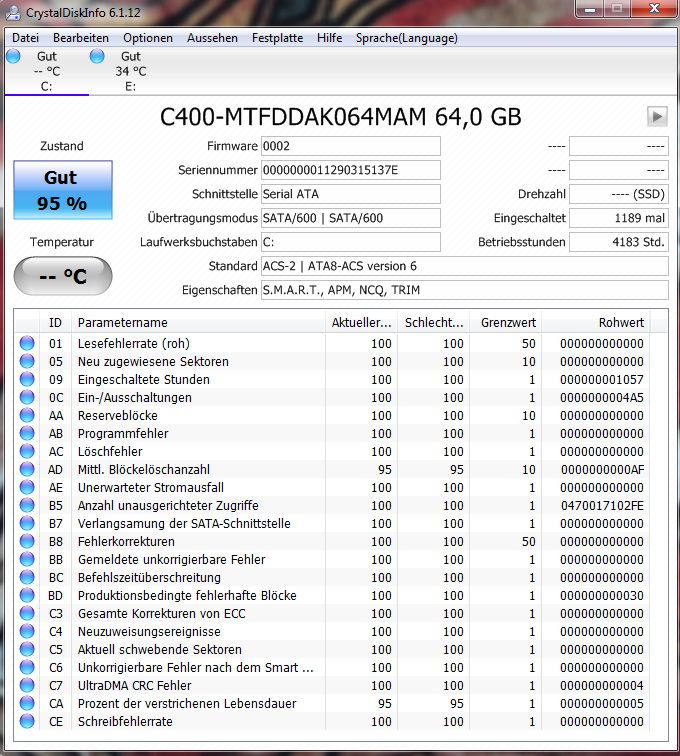Screen dimensions: 680x756
Task: Click the blue health indicator for drive E:
Action: pyautogui.click(x=97, y=56)
